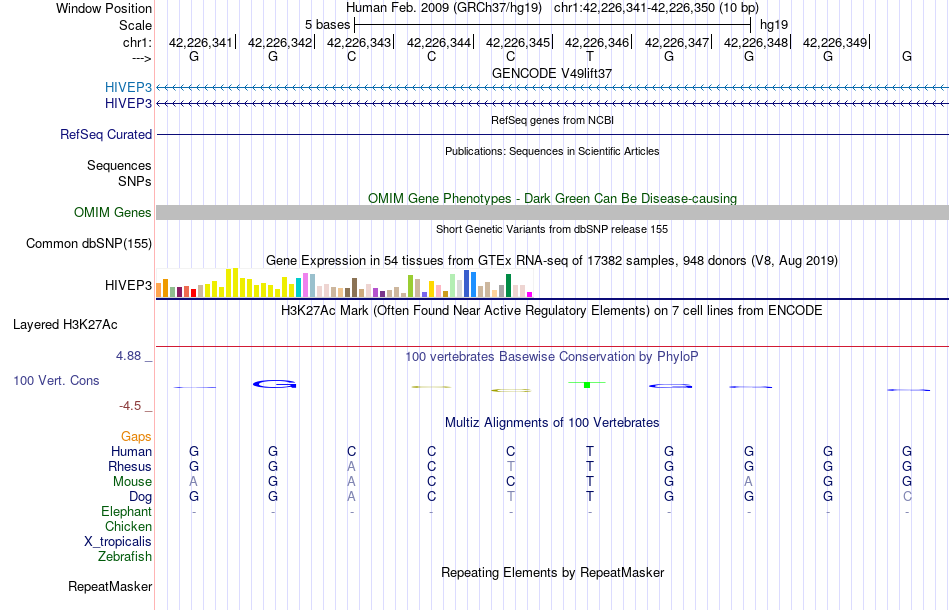Click the RefSeq Curated track label
This screenshot has height=610, width=950.
point(106,134)
